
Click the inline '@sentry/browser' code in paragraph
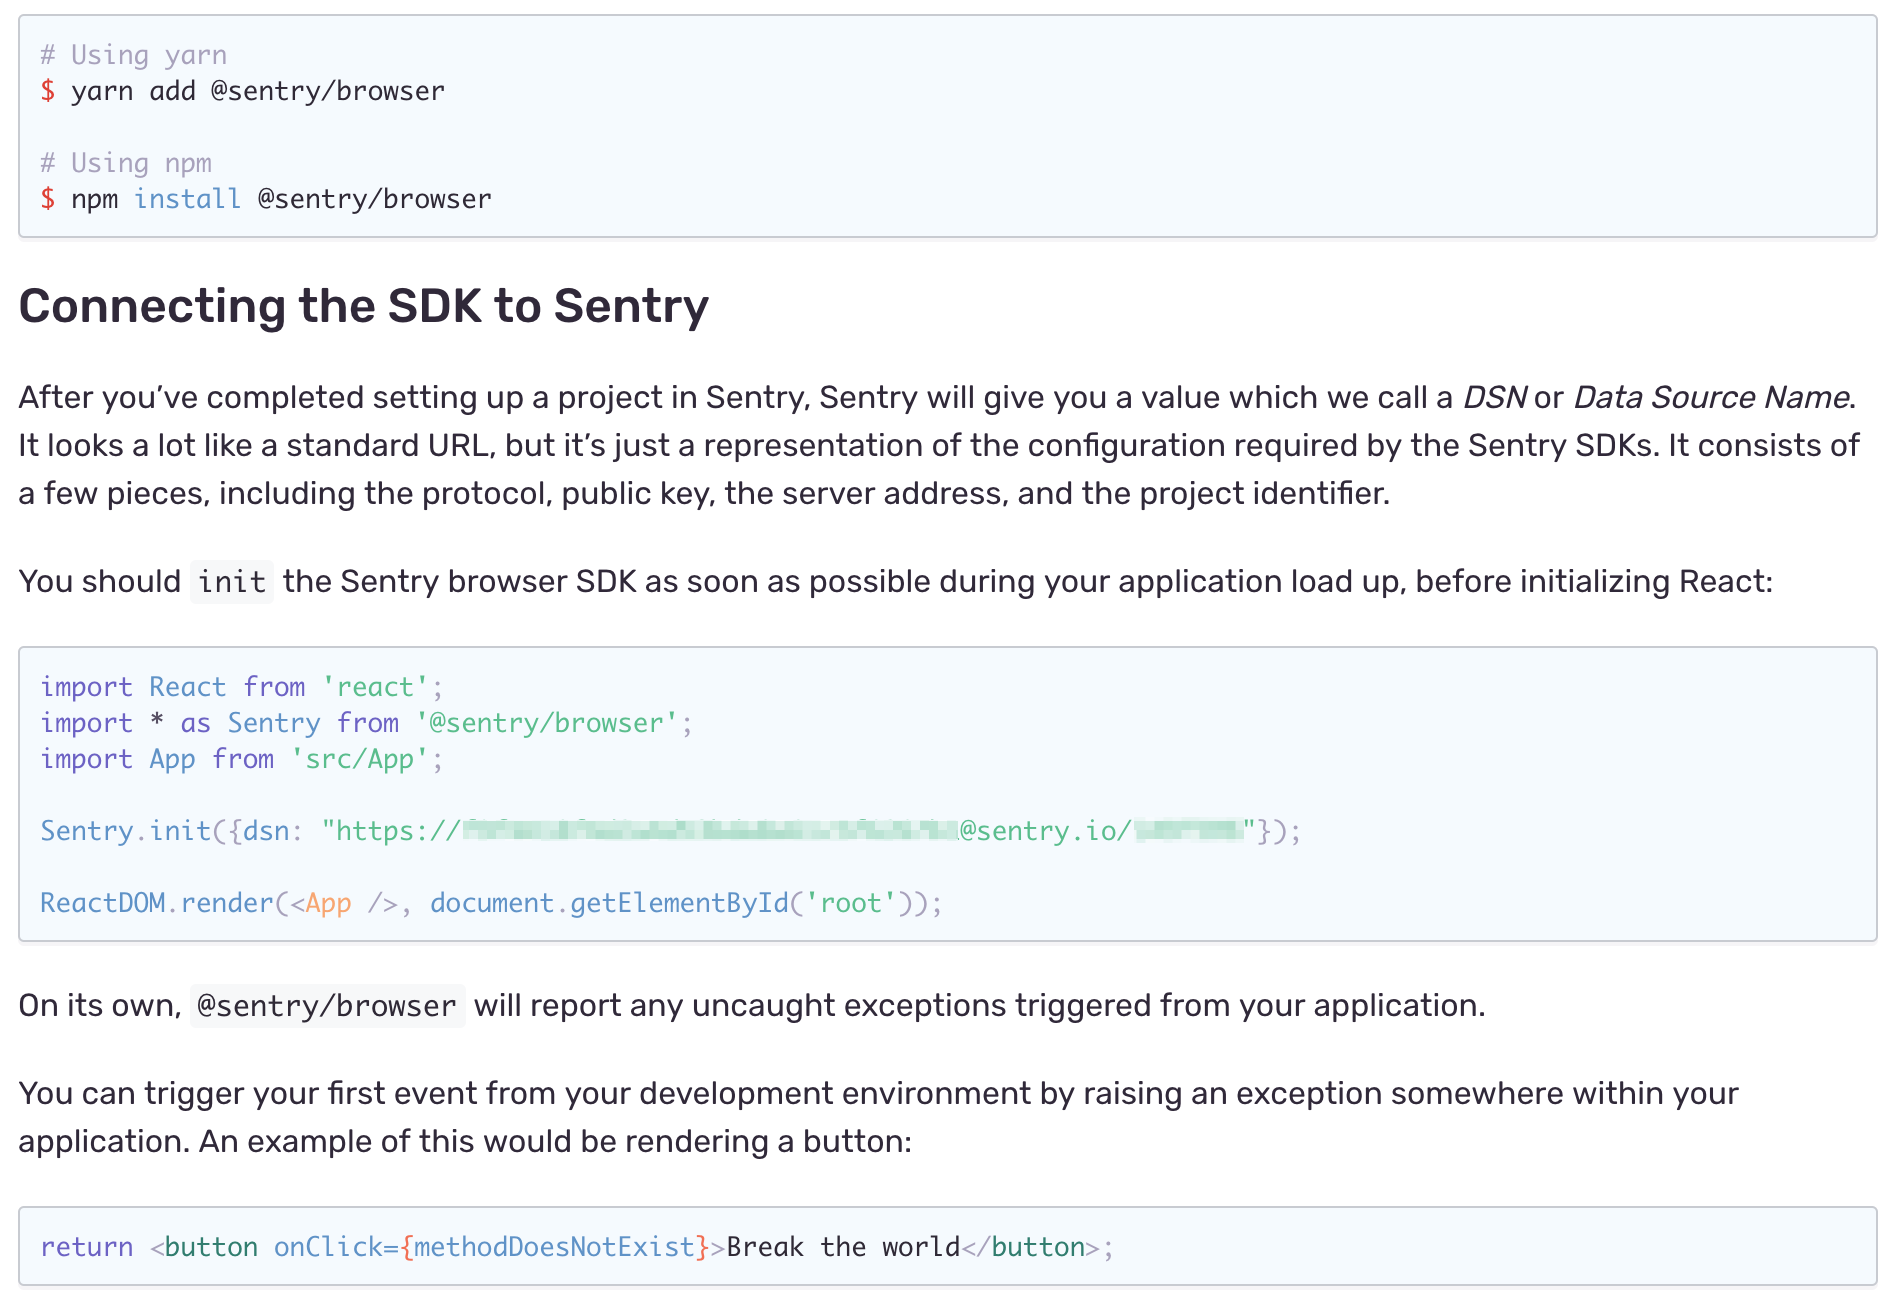pyautogui.click(x=327, y=1005)
